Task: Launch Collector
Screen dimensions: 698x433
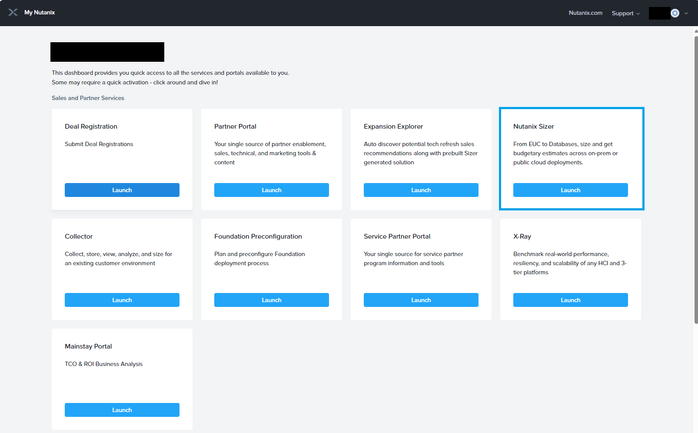Action: click(122, 300)
